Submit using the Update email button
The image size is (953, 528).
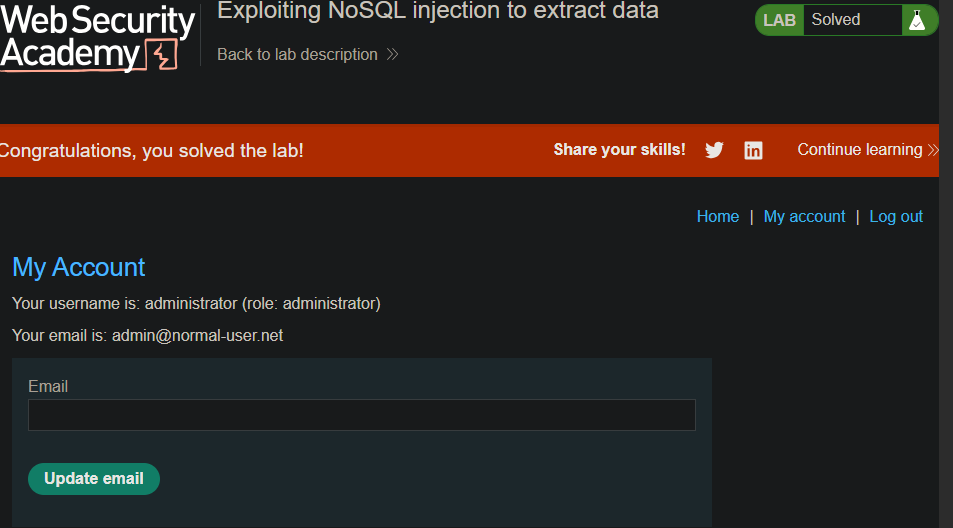(94, 479)
